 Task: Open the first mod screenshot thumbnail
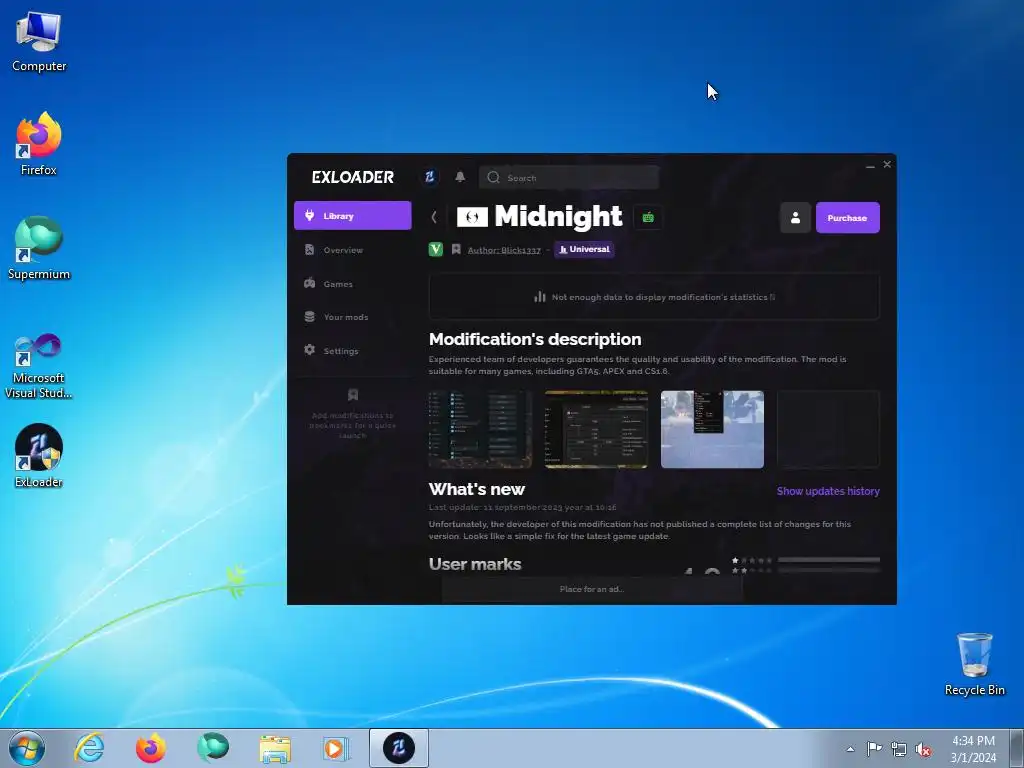(x=480, y=429)
